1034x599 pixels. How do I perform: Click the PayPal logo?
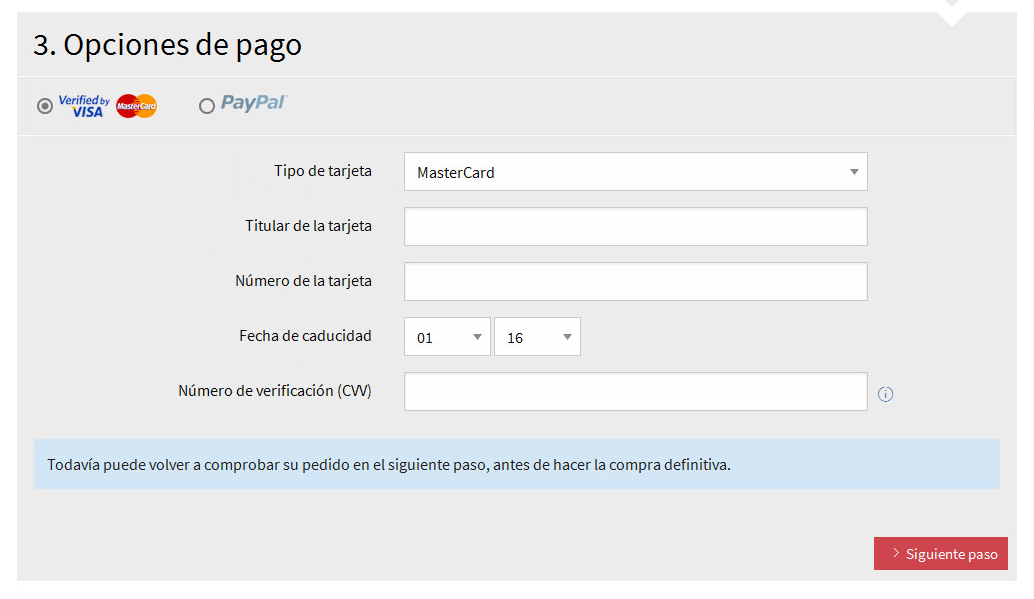coord(253,103)
